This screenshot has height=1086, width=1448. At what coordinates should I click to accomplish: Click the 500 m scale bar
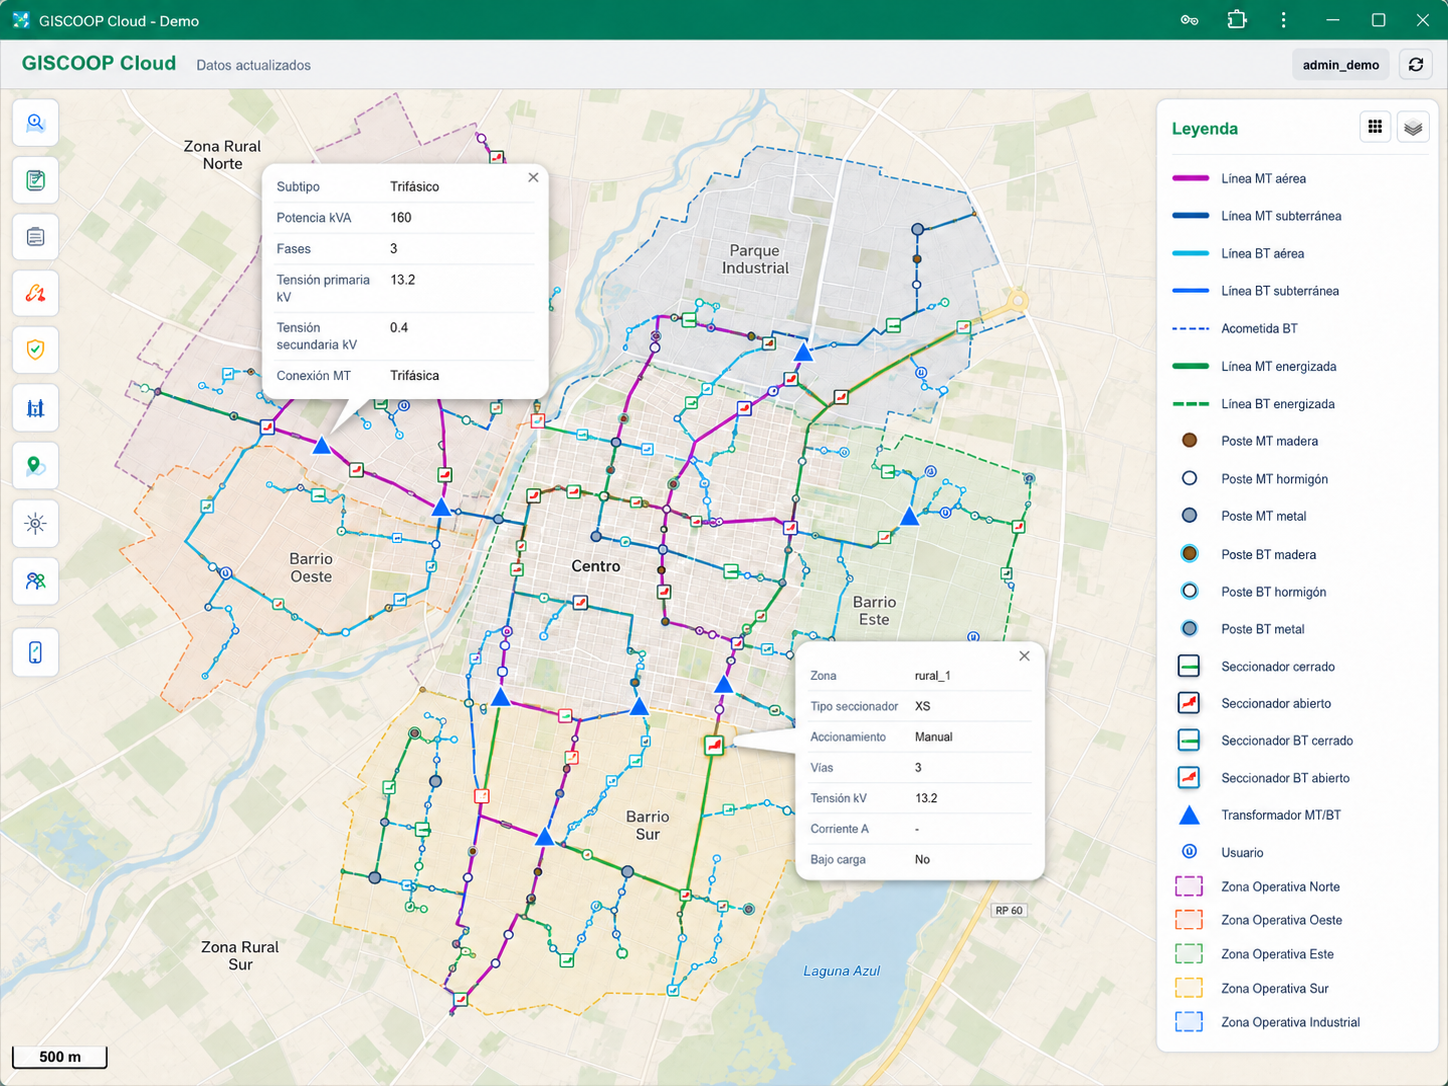[60, 1056]
